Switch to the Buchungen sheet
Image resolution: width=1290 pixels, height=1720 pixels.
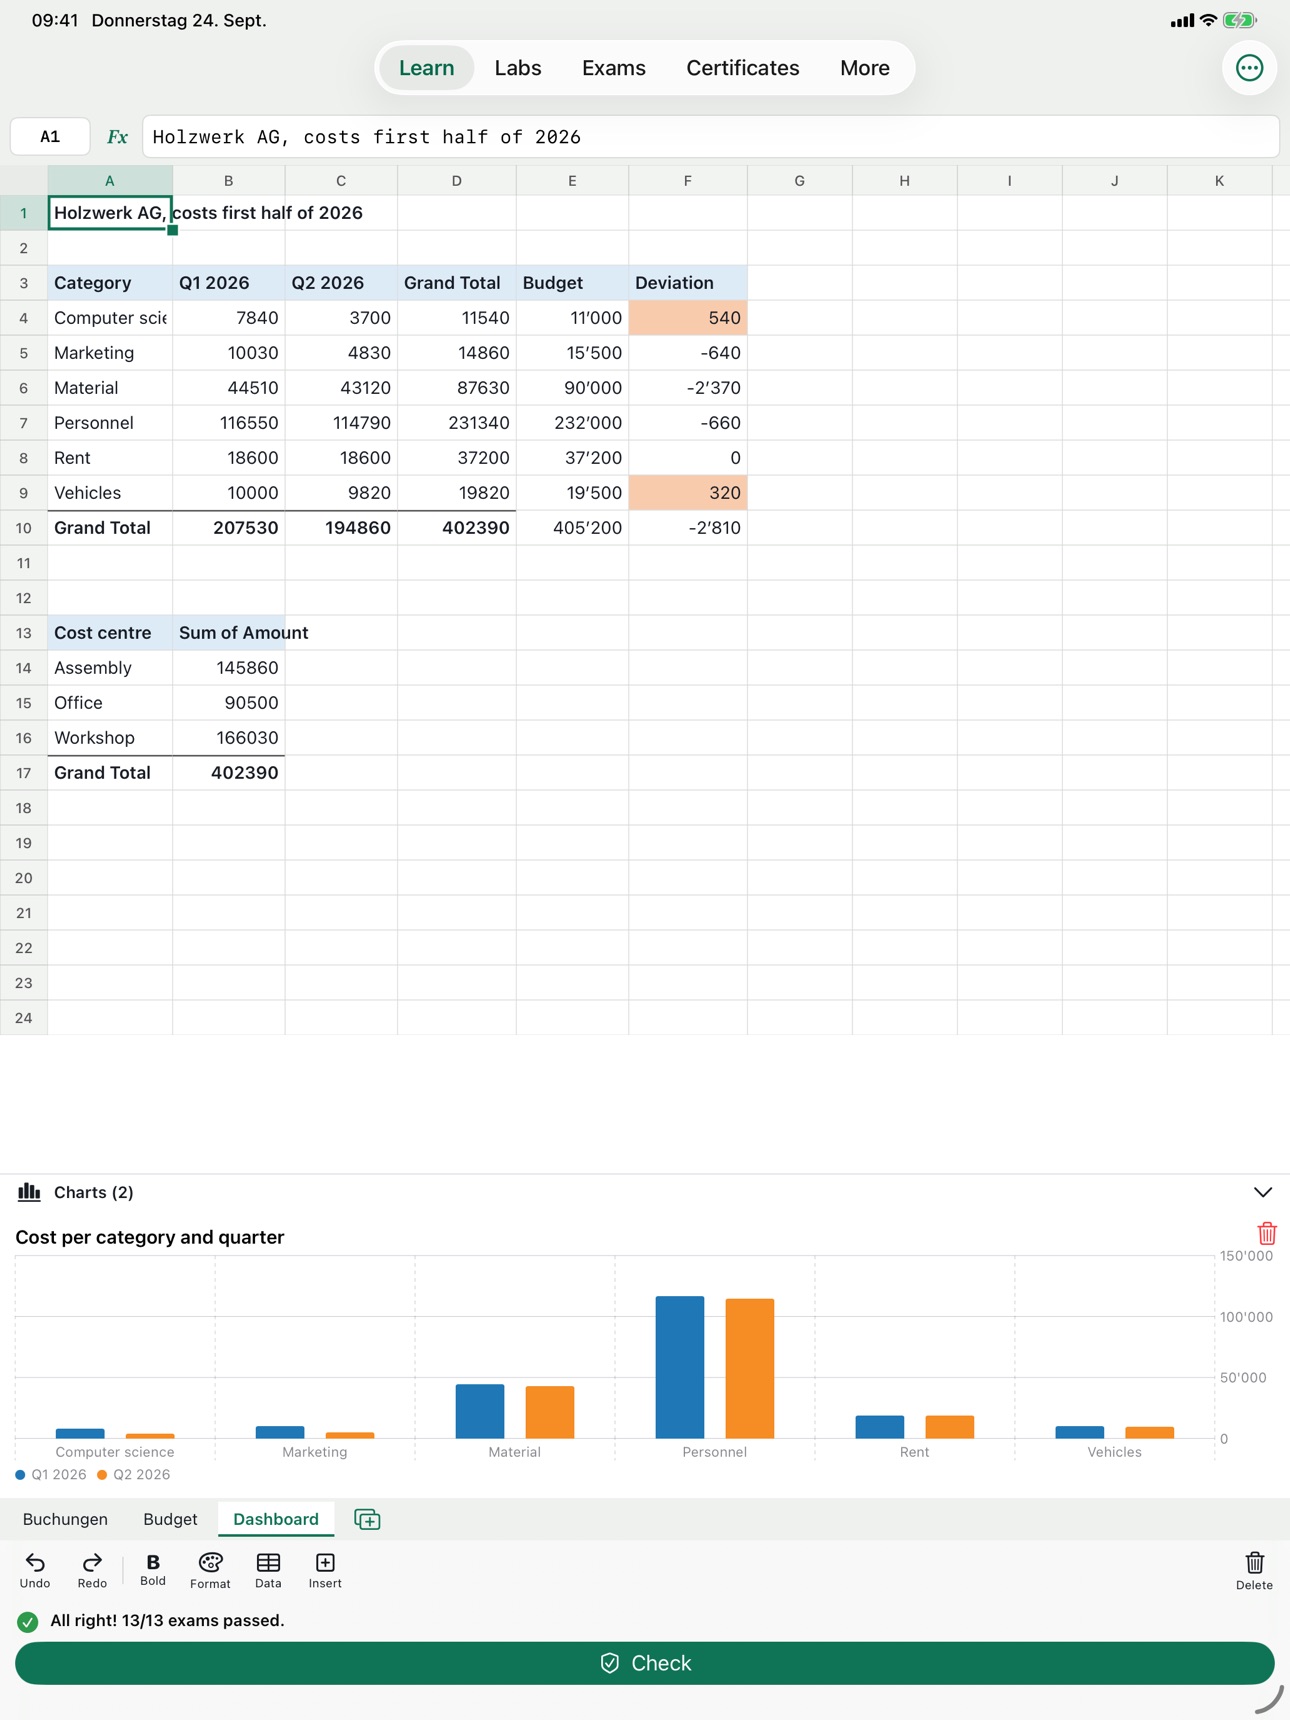point(65,1519)
